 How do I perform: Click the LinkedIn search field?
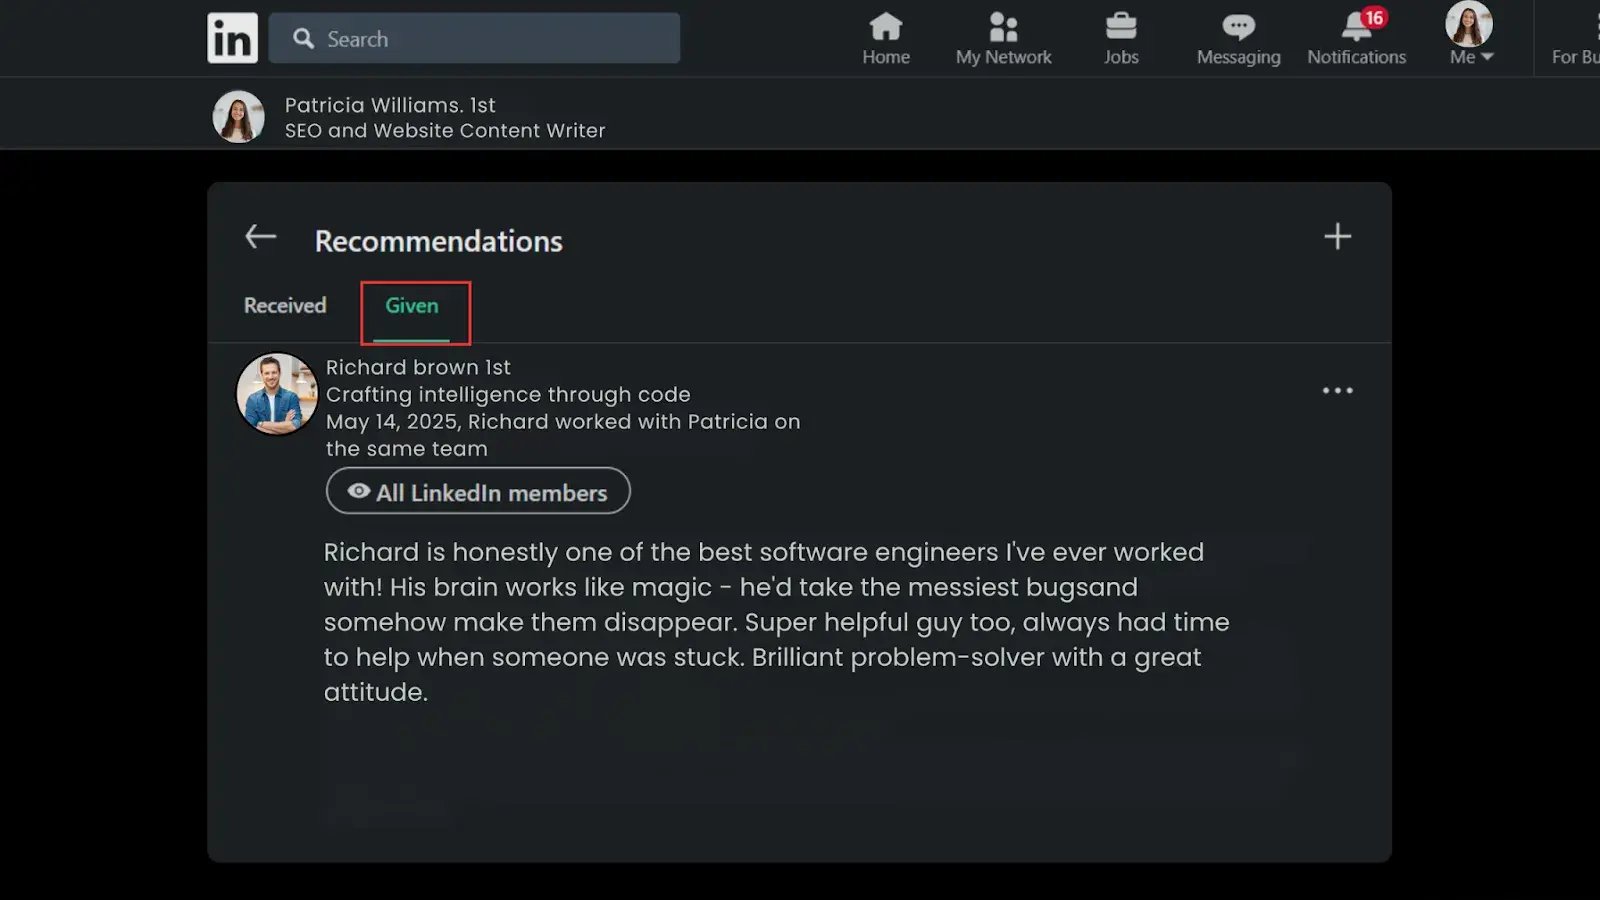(x=490, y=39)
